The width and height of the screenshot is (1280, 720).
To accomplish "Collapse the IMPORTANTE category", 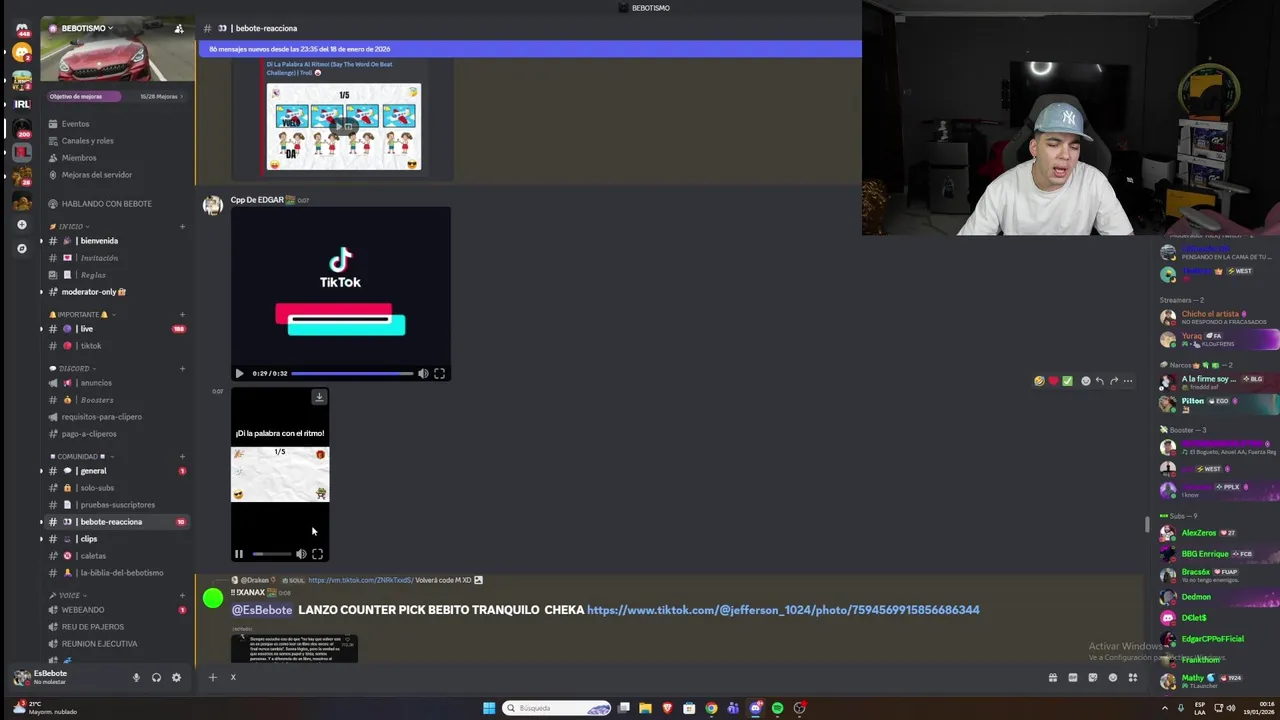I will click(x=82, y=315).
